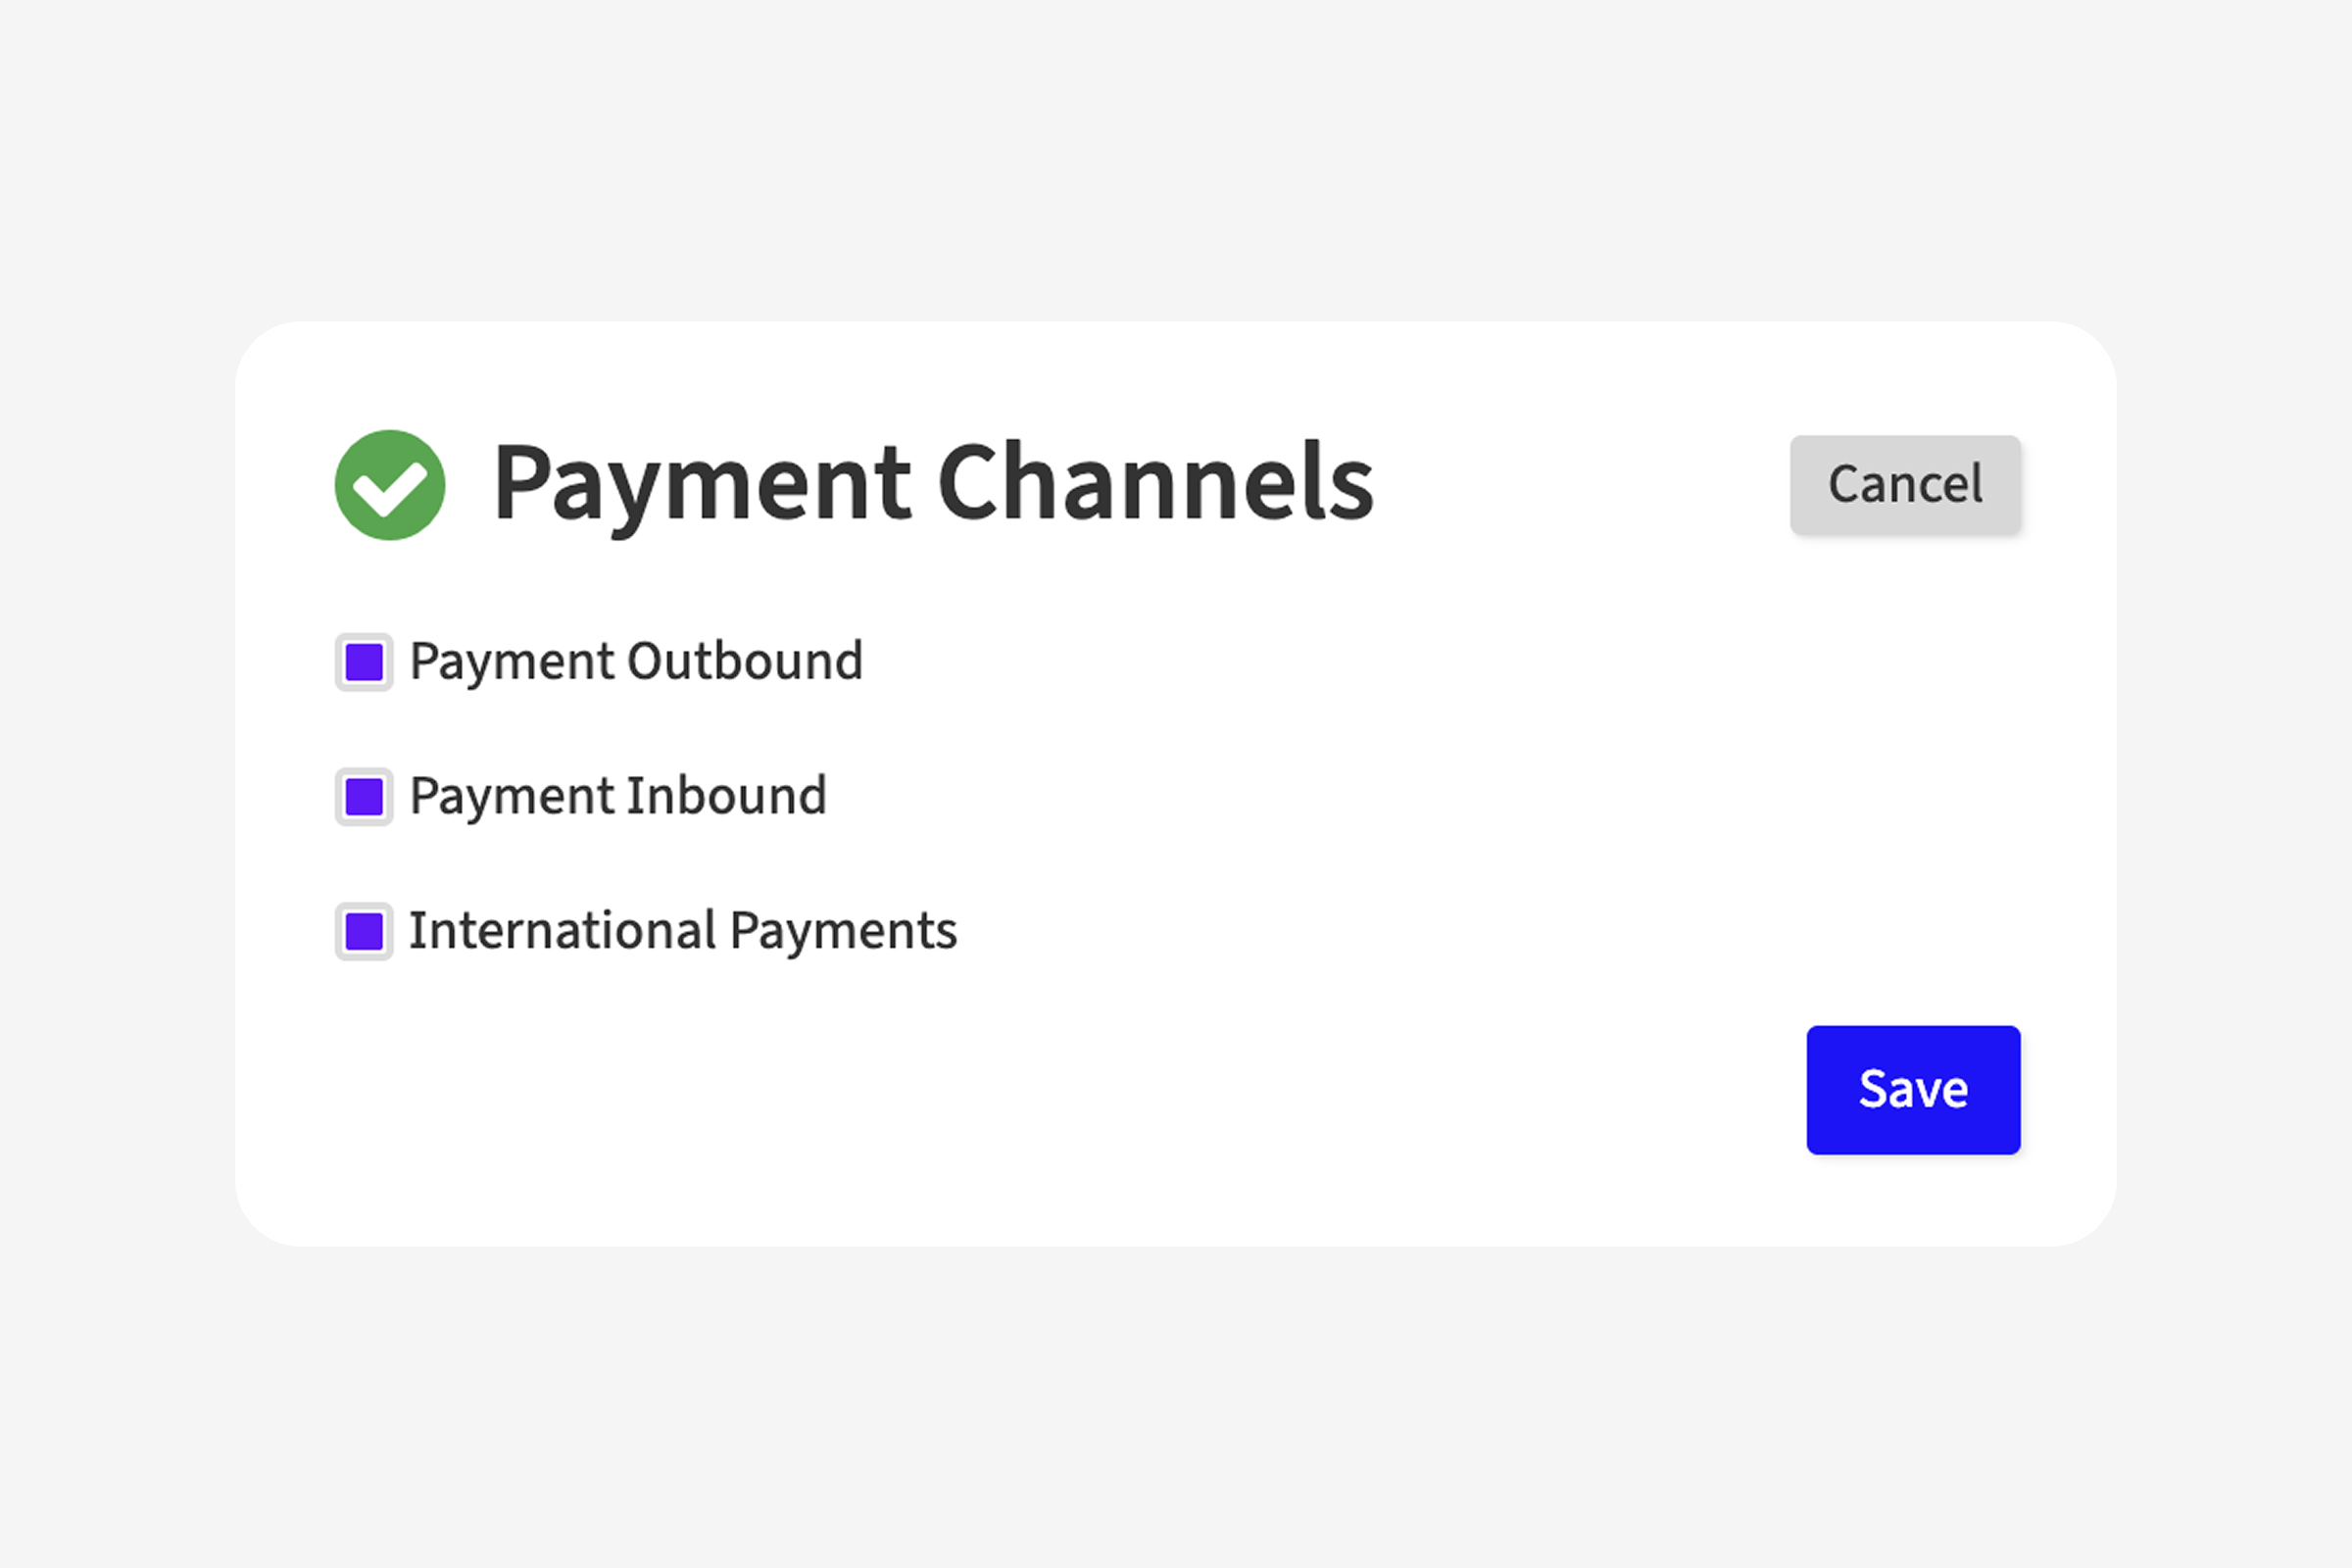
Task: Click the Payment Outbound label text
Action: pyautogui.click(x=636, y=662)
